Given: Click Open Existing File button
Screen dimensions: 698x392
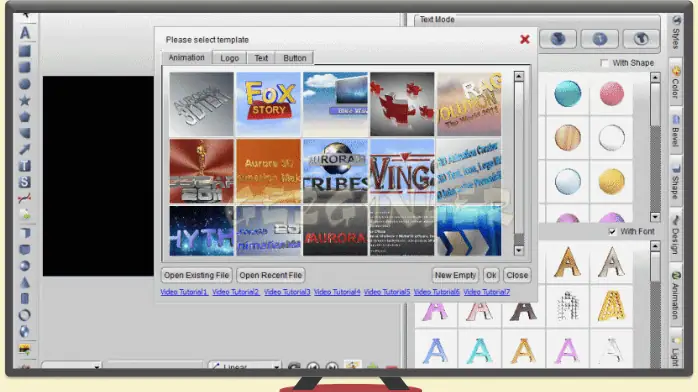Looking at the screenshot, I should pos(196,275).
